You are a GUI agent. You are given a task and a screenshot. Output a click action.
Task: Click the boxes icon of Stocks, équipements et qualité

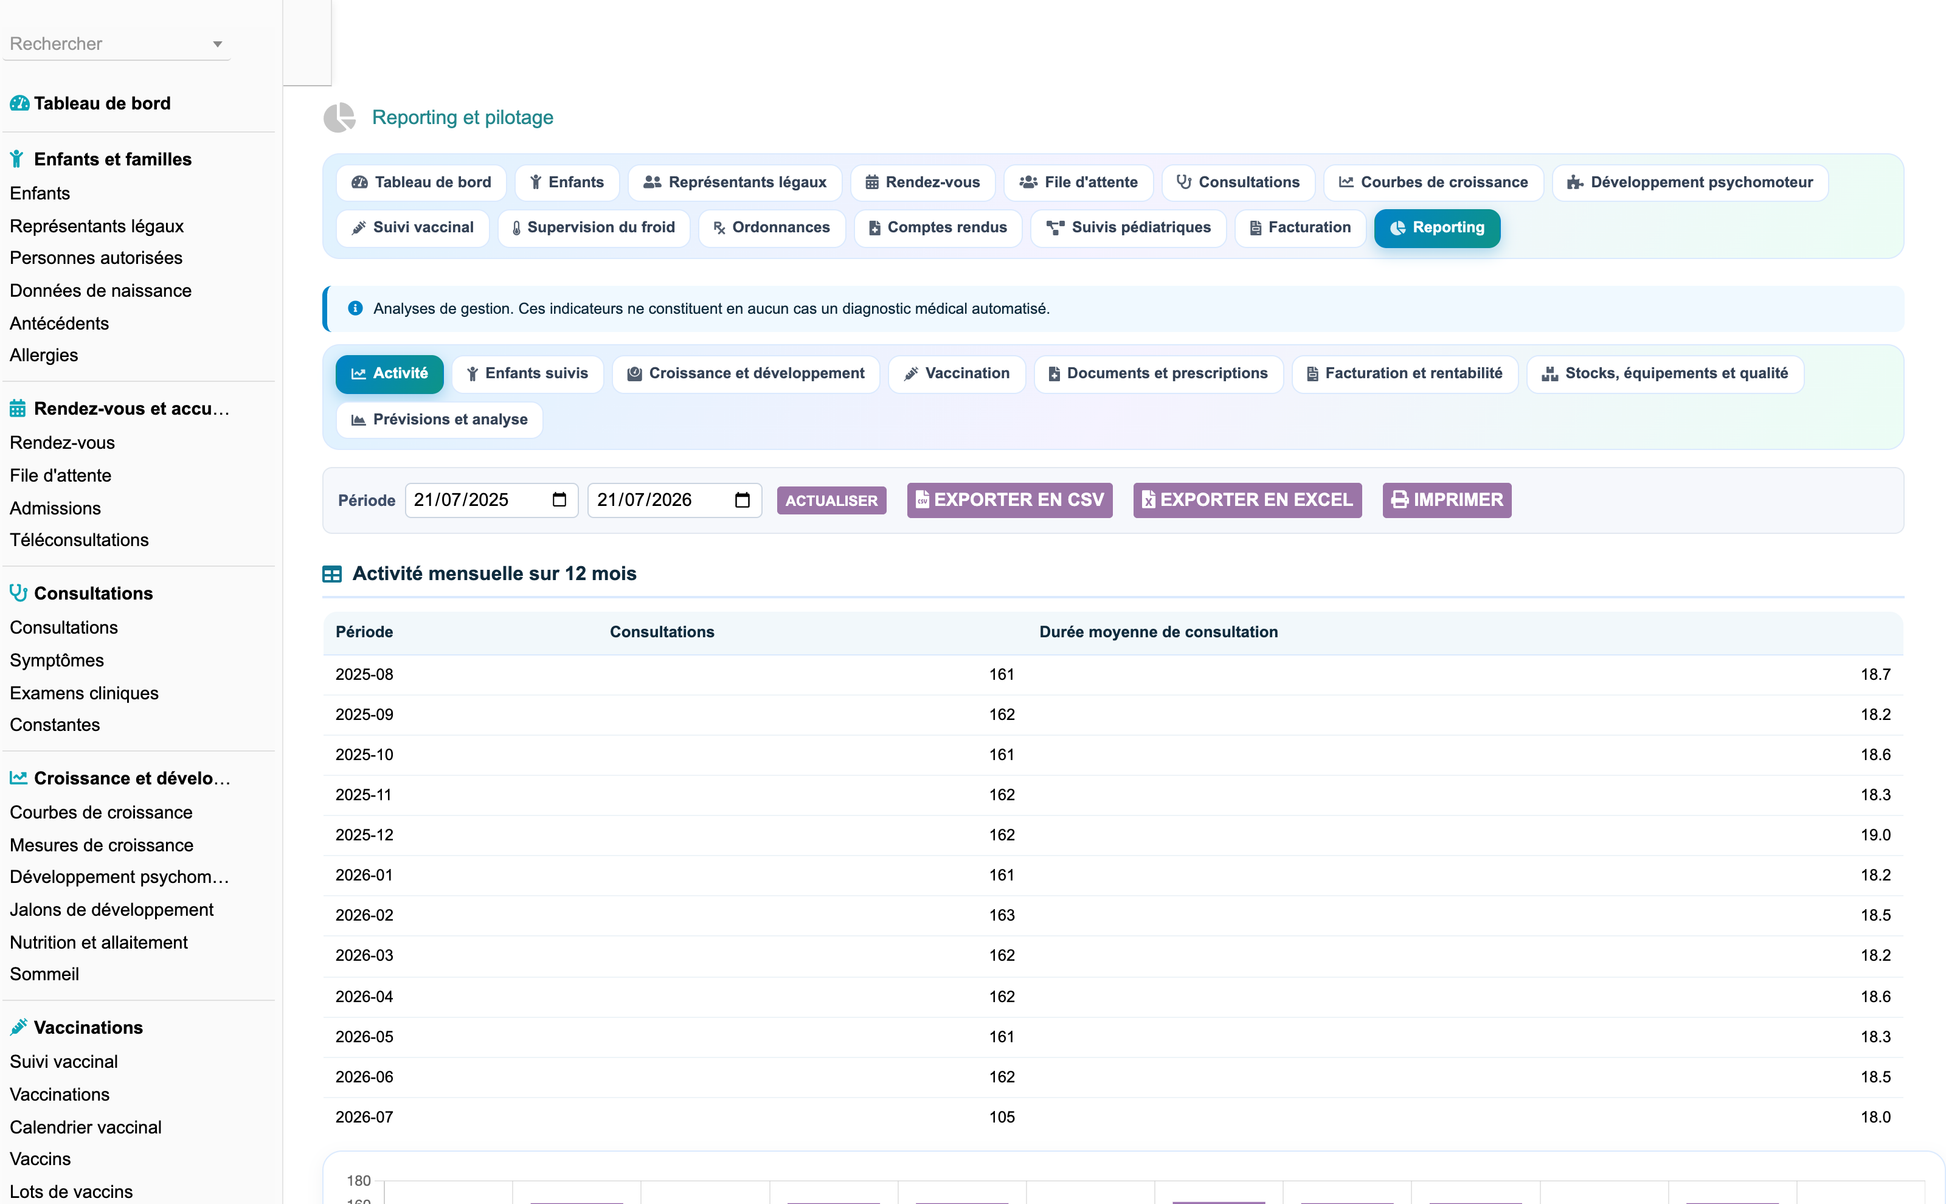[1550, 374]
